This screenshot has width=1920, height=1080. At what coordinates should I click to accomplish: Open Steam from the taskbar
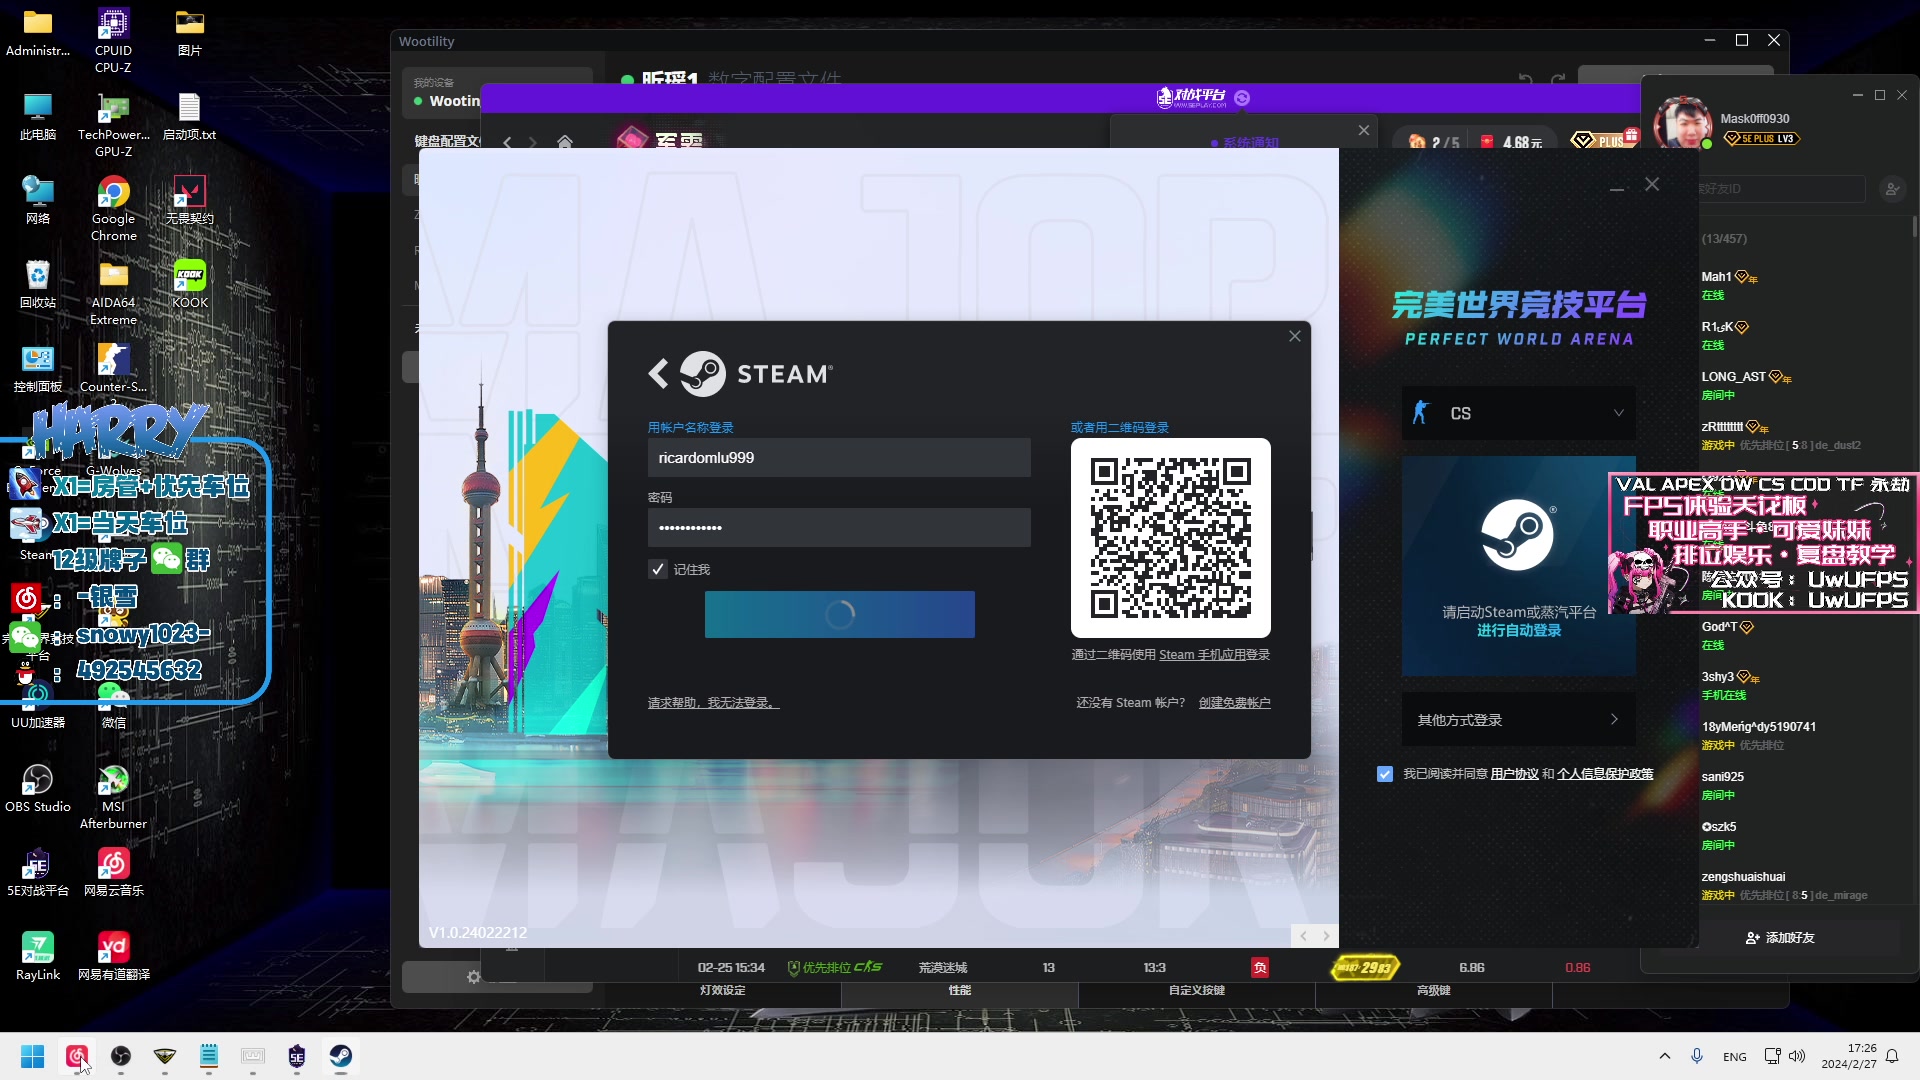click(x=341, y=1056)
